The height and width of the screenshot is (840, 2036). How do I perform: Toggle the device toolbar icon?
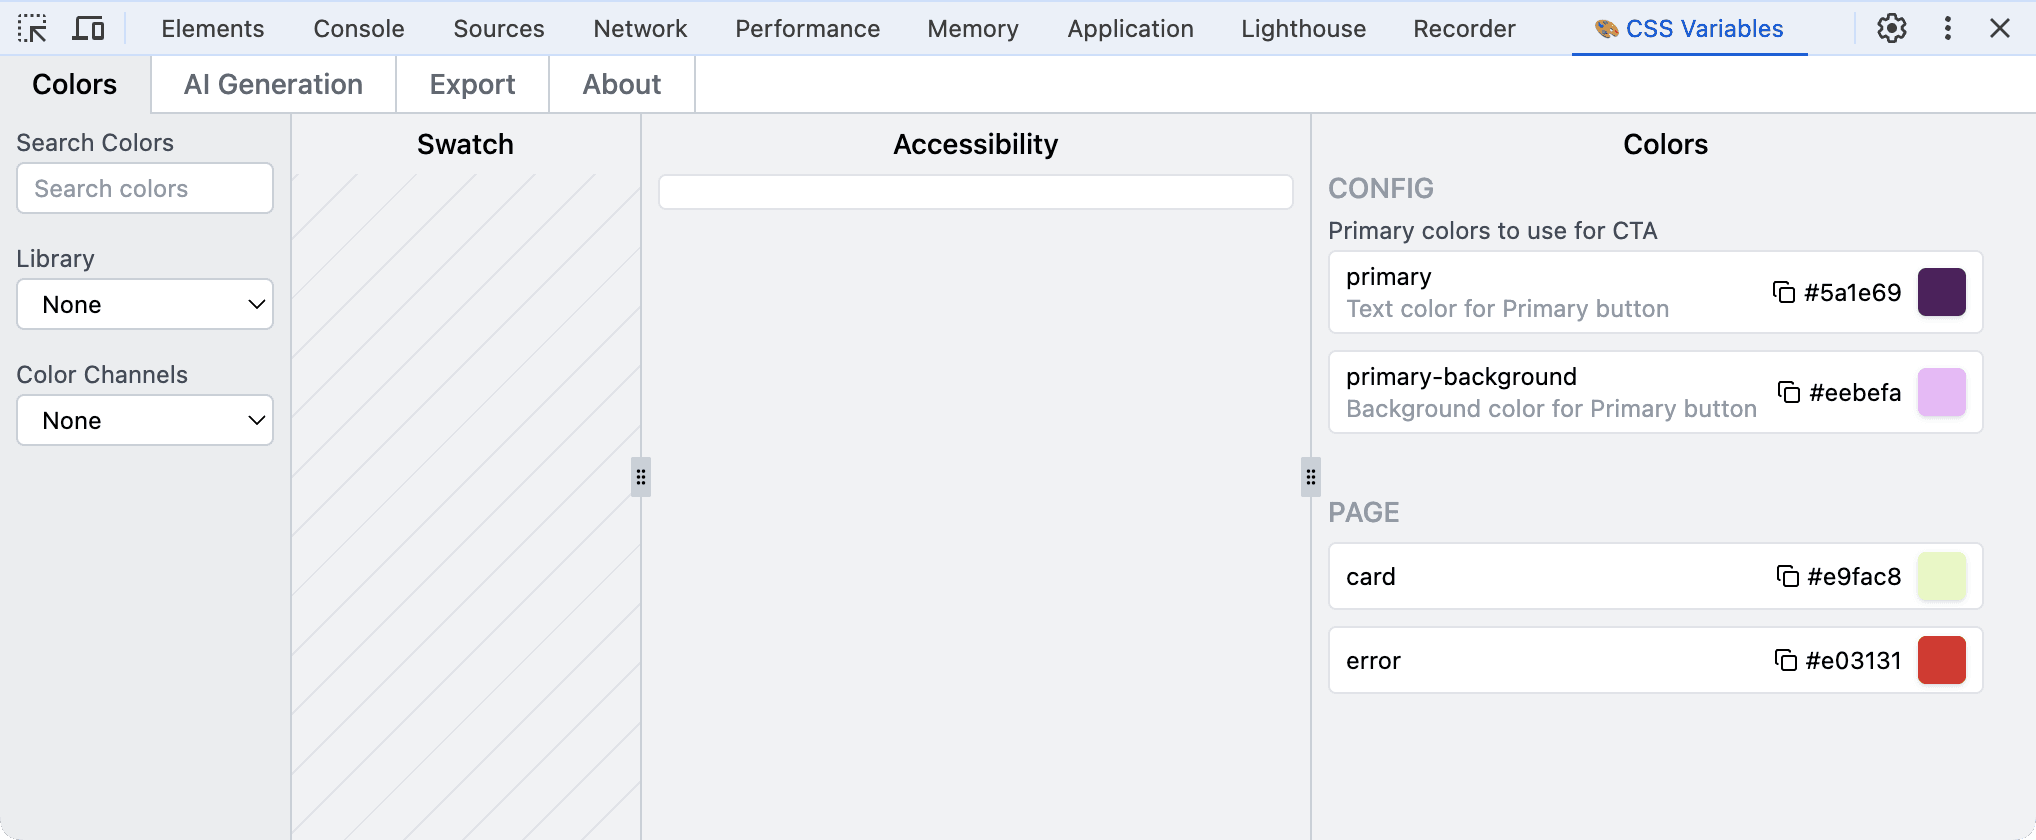coord(89,28)
